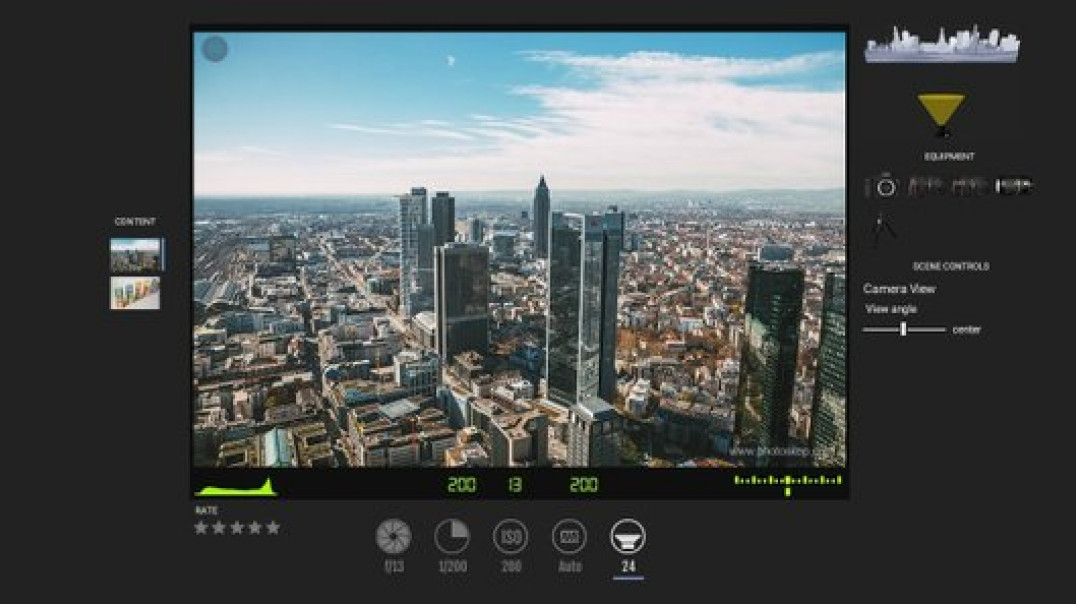The width and height of the screenshot is (1076, 604).
Task: Rate the photo two stars
Action: click(219, 528)
